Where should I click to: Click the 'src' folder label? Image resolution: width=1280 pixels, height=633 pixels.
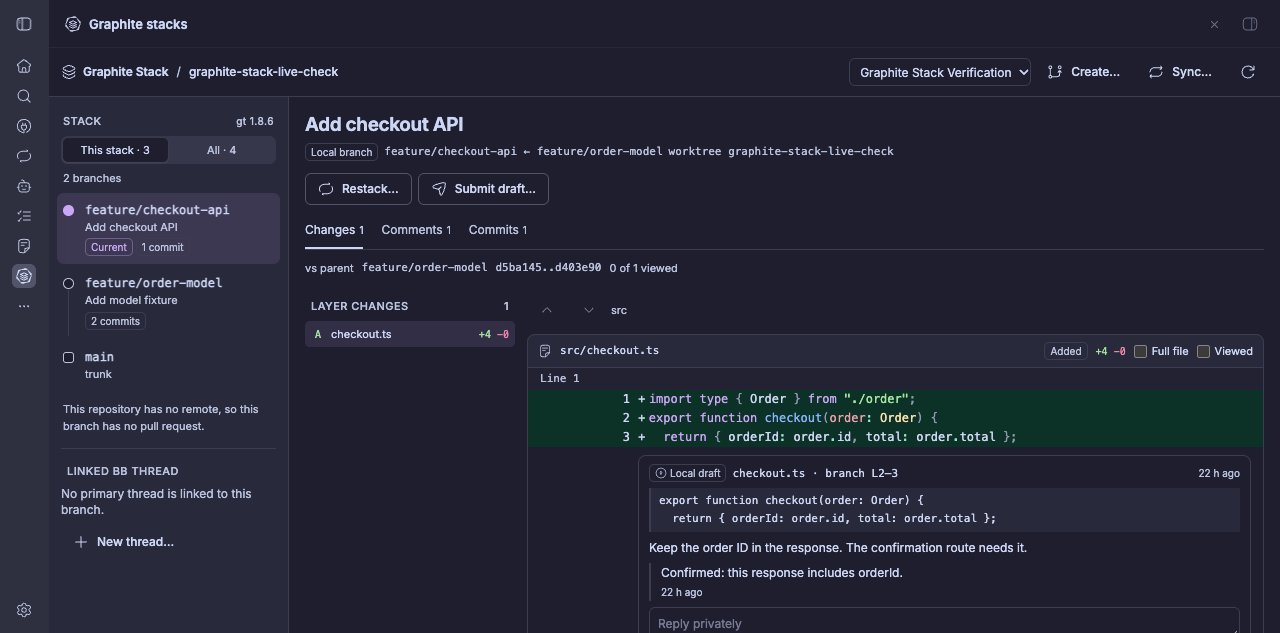tap(619, 310)
